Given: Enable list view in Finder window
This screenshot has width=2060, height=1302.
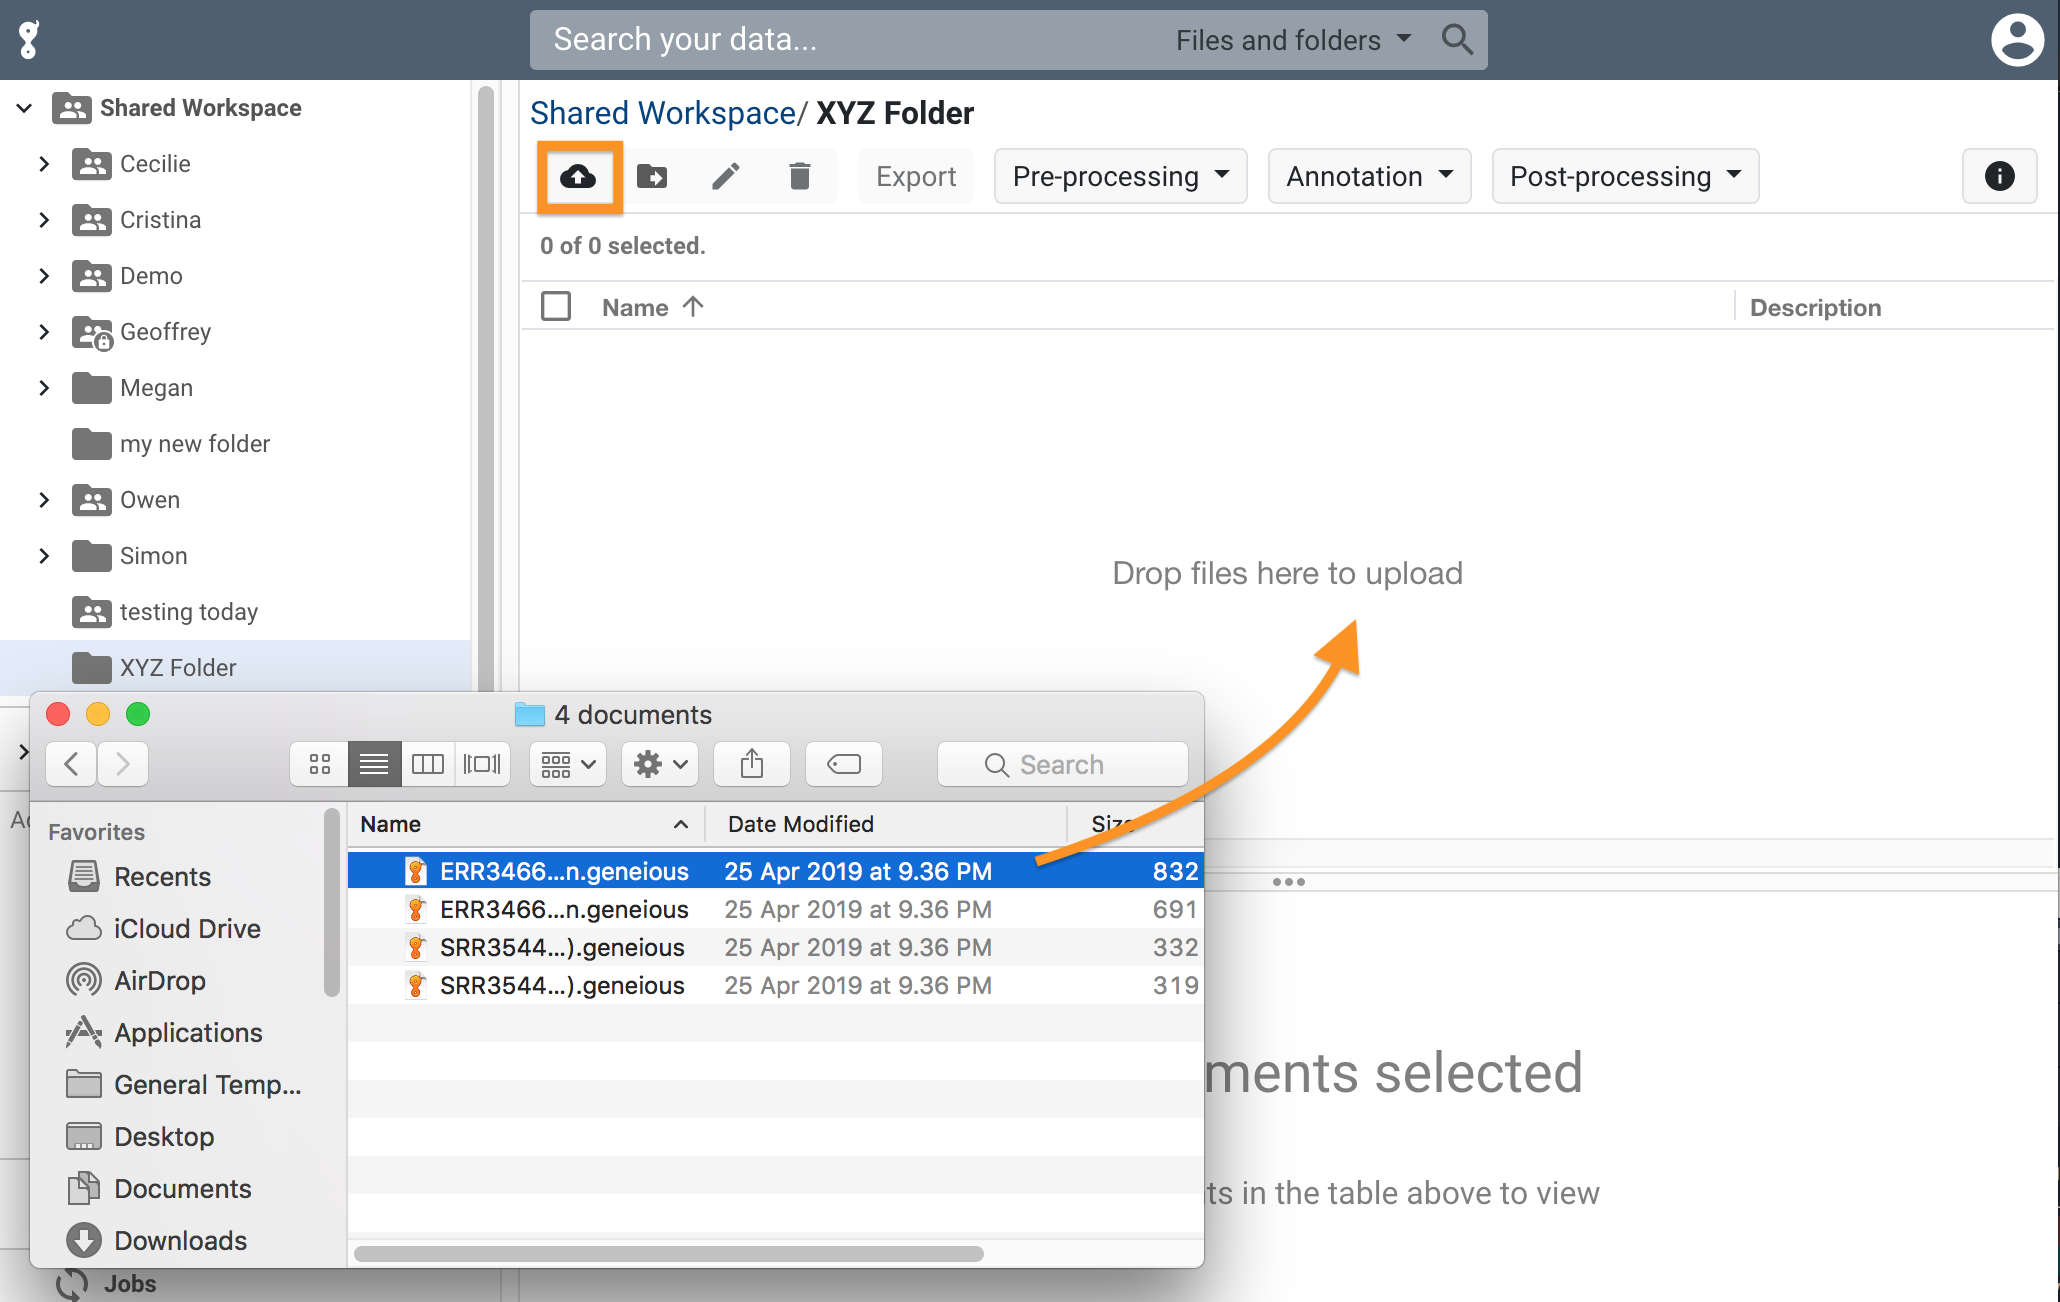Looking at the screenshot, I should click(x=375, y=764).
